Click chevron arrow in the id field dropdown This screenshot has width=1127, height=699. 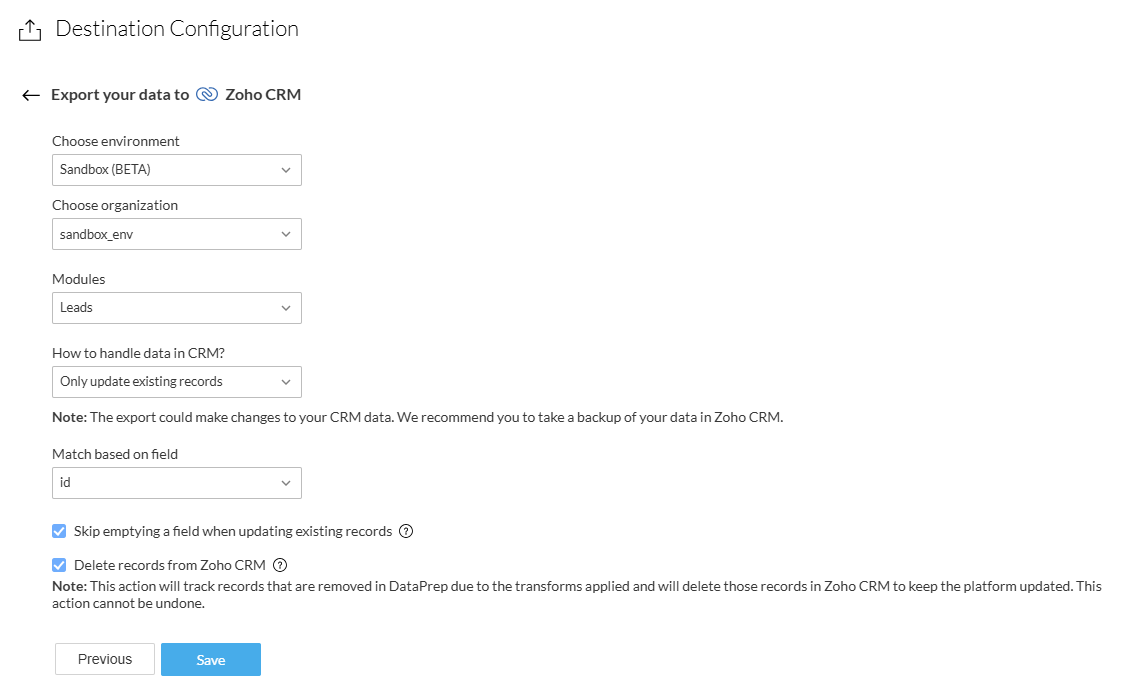tap(286, 483)
